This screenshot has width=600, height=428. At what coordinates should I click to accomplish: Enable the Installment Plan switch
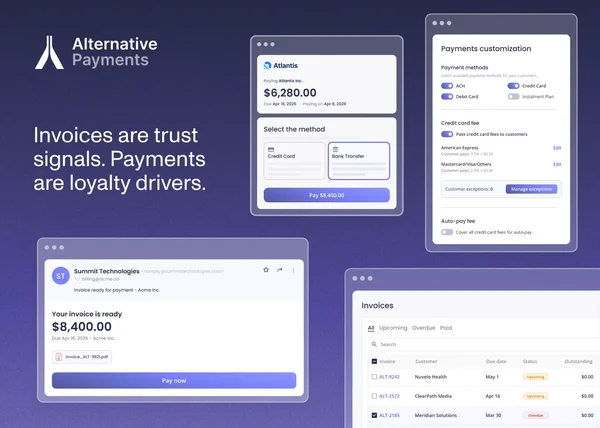(x=514, y=96)
